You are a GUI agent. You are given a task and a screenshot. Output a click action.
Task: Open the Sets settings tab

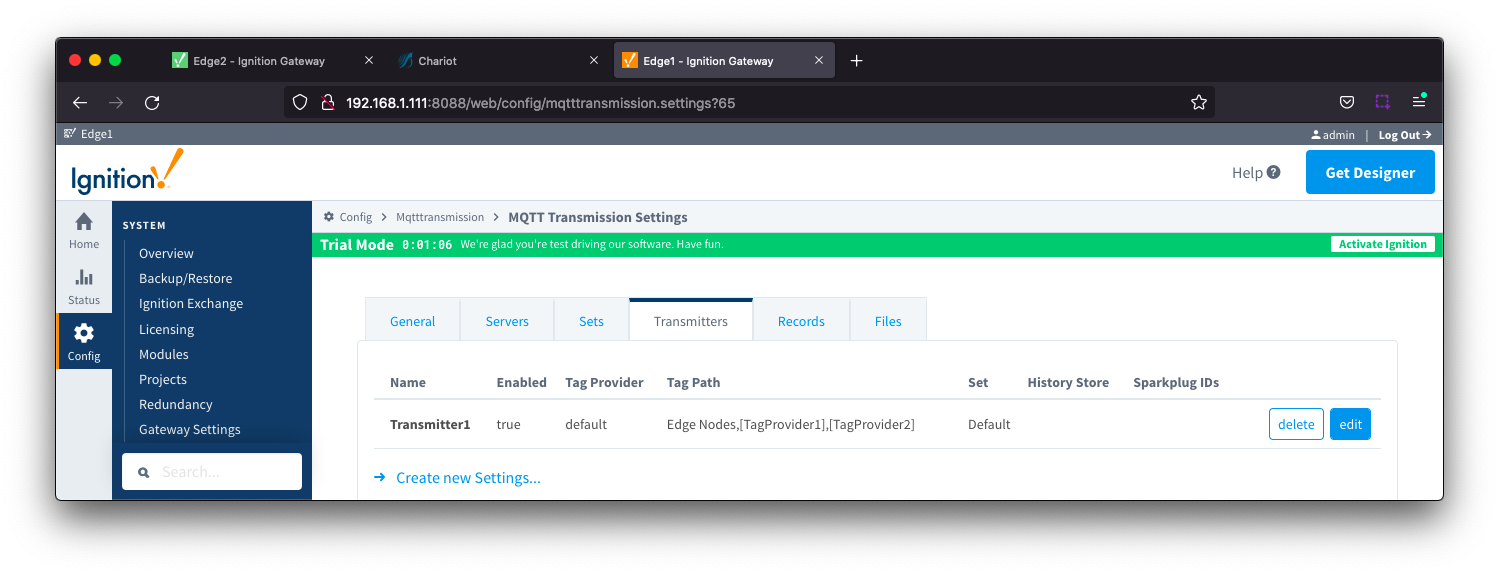pos(591,321)
